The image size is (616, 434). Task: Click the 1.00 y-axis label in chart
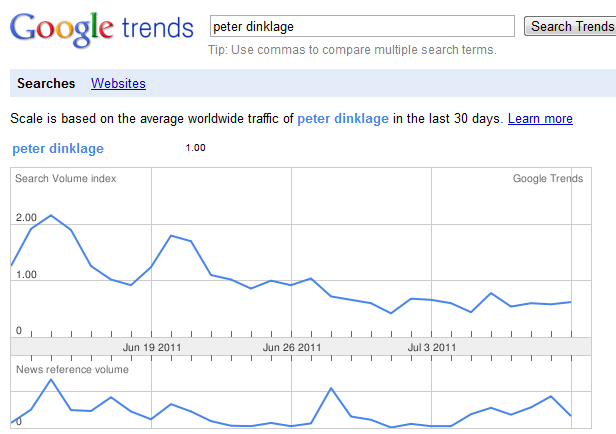(26, 275)
